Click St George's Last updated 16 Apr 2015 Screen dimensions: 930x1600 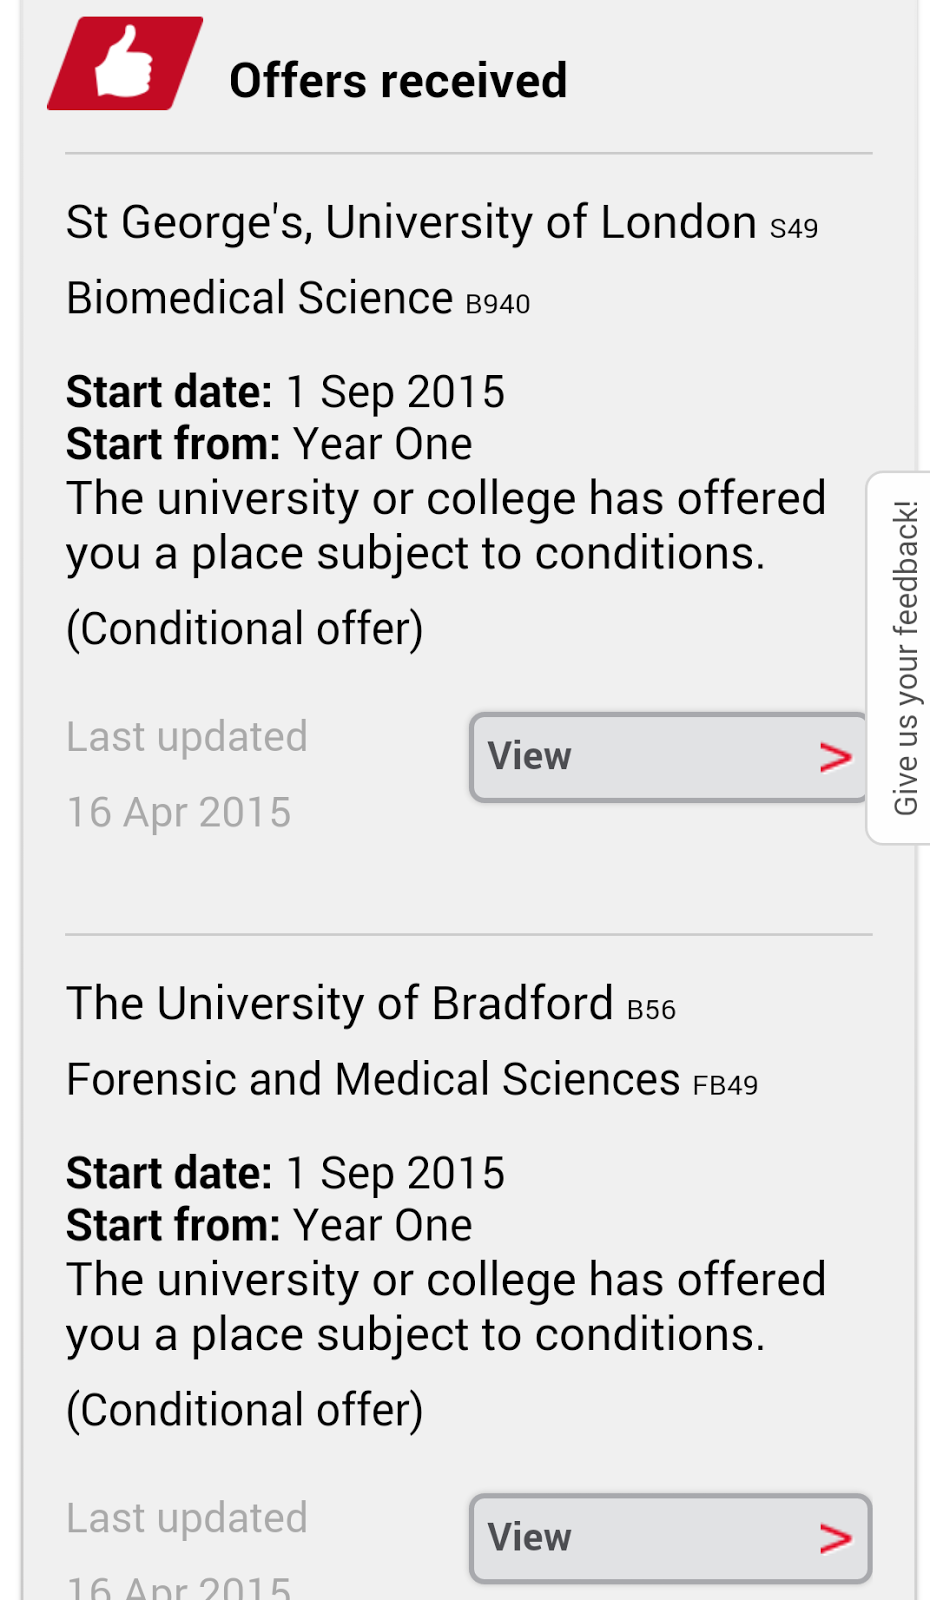pos(187,775)
